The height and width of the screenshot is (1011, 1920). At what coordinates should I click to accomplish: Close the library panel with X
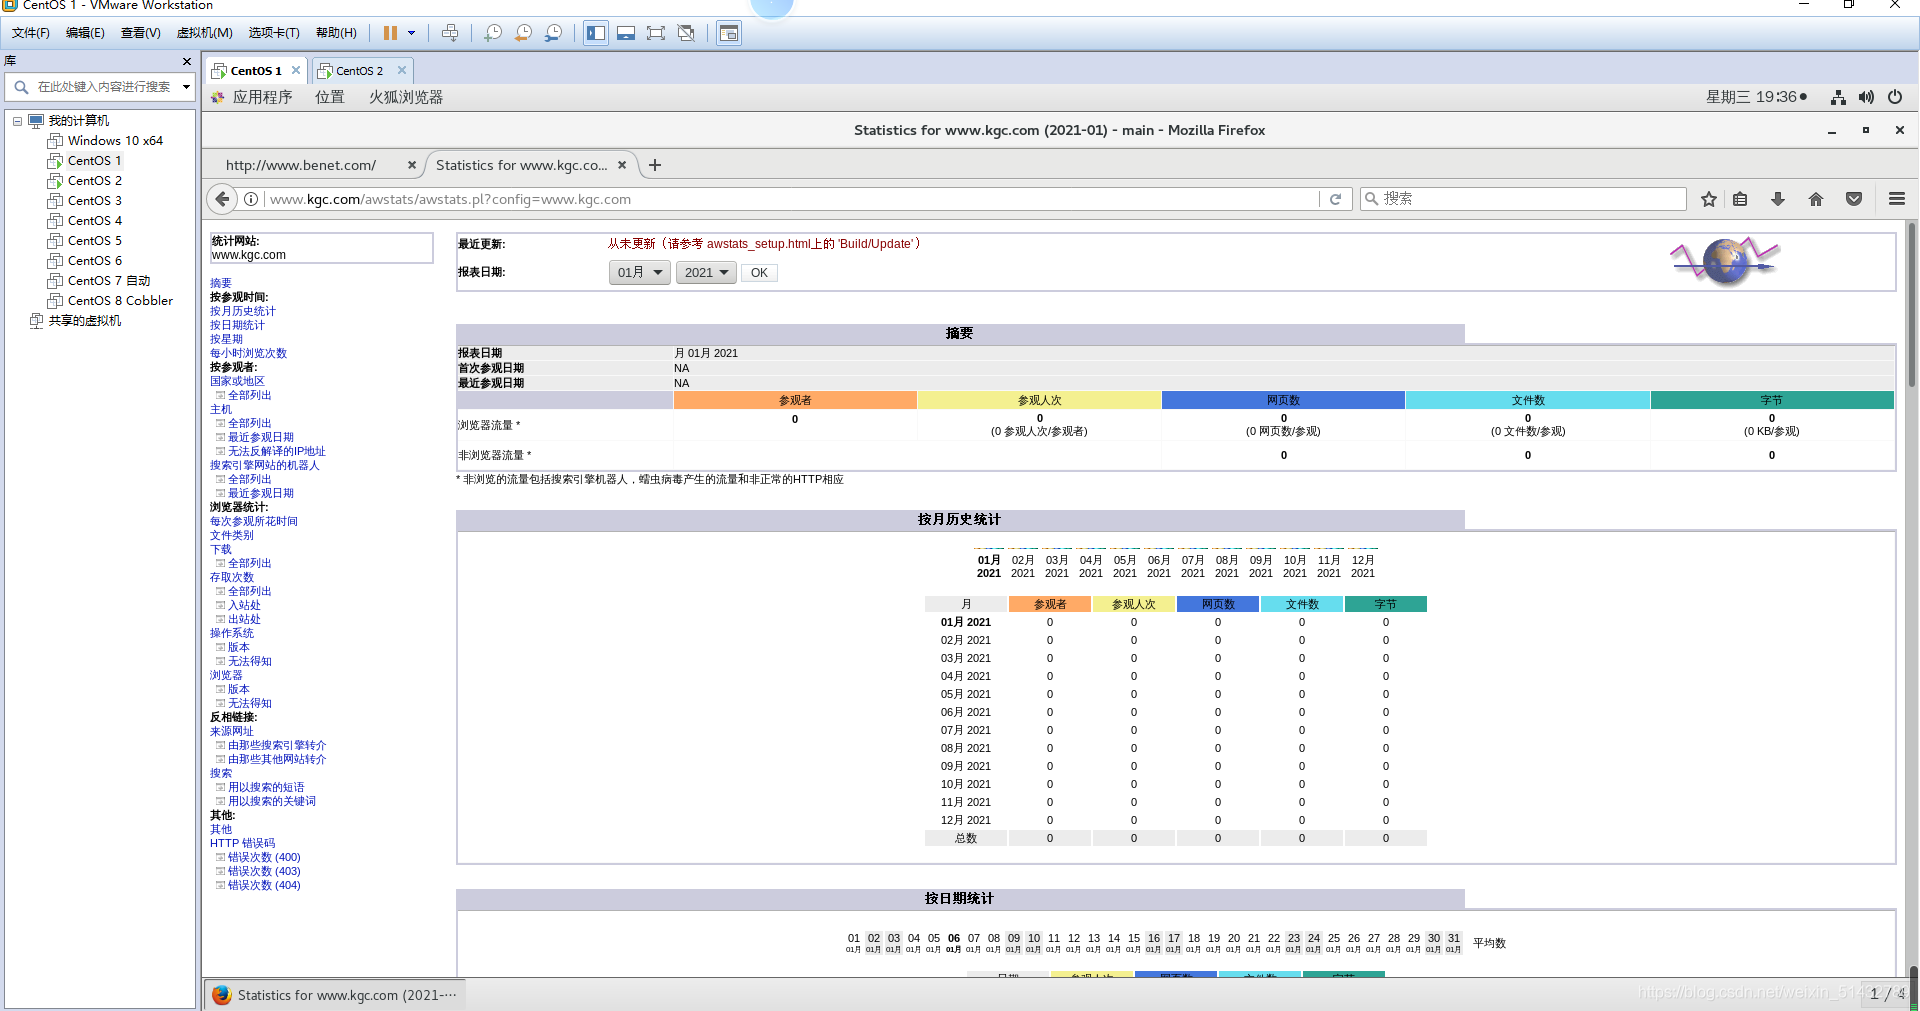[x=187, y=62]
